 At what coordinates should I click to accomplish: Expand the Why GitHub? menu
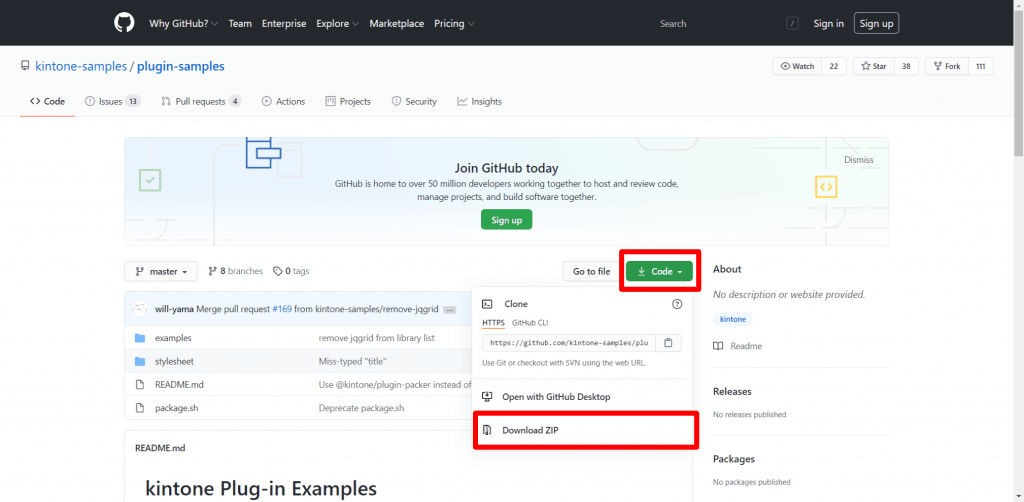184,23
